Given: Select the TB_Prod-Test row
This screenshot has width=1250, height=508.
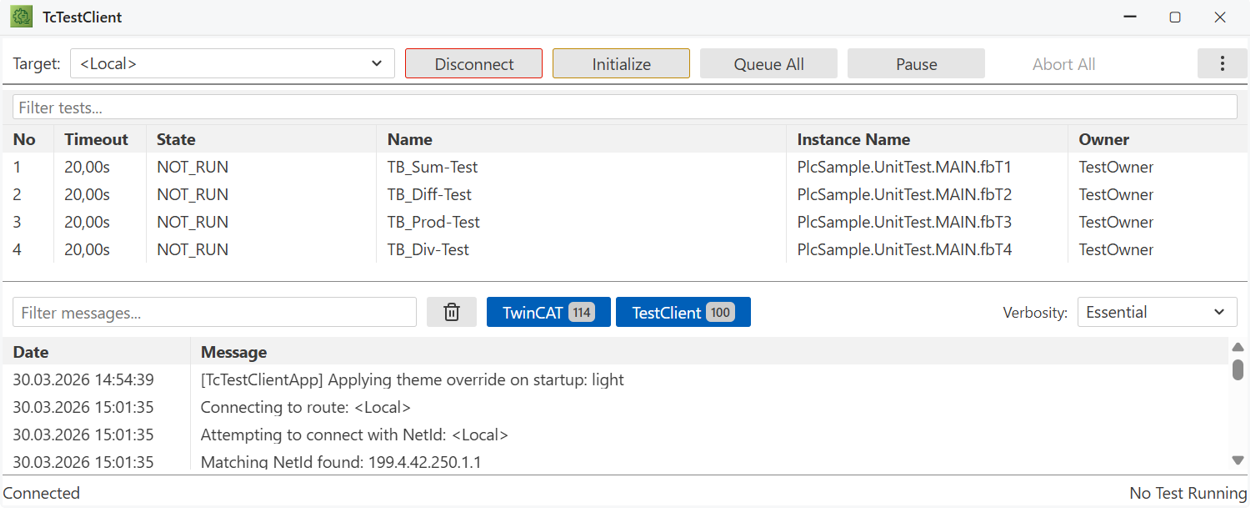Looking at the screenshot, I should 625,222.
